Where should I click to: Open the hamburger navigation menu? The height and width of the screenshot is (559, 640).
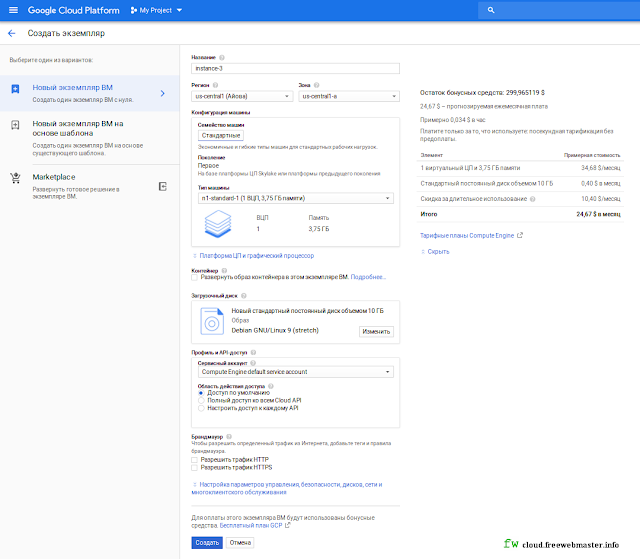coord(13,10)
